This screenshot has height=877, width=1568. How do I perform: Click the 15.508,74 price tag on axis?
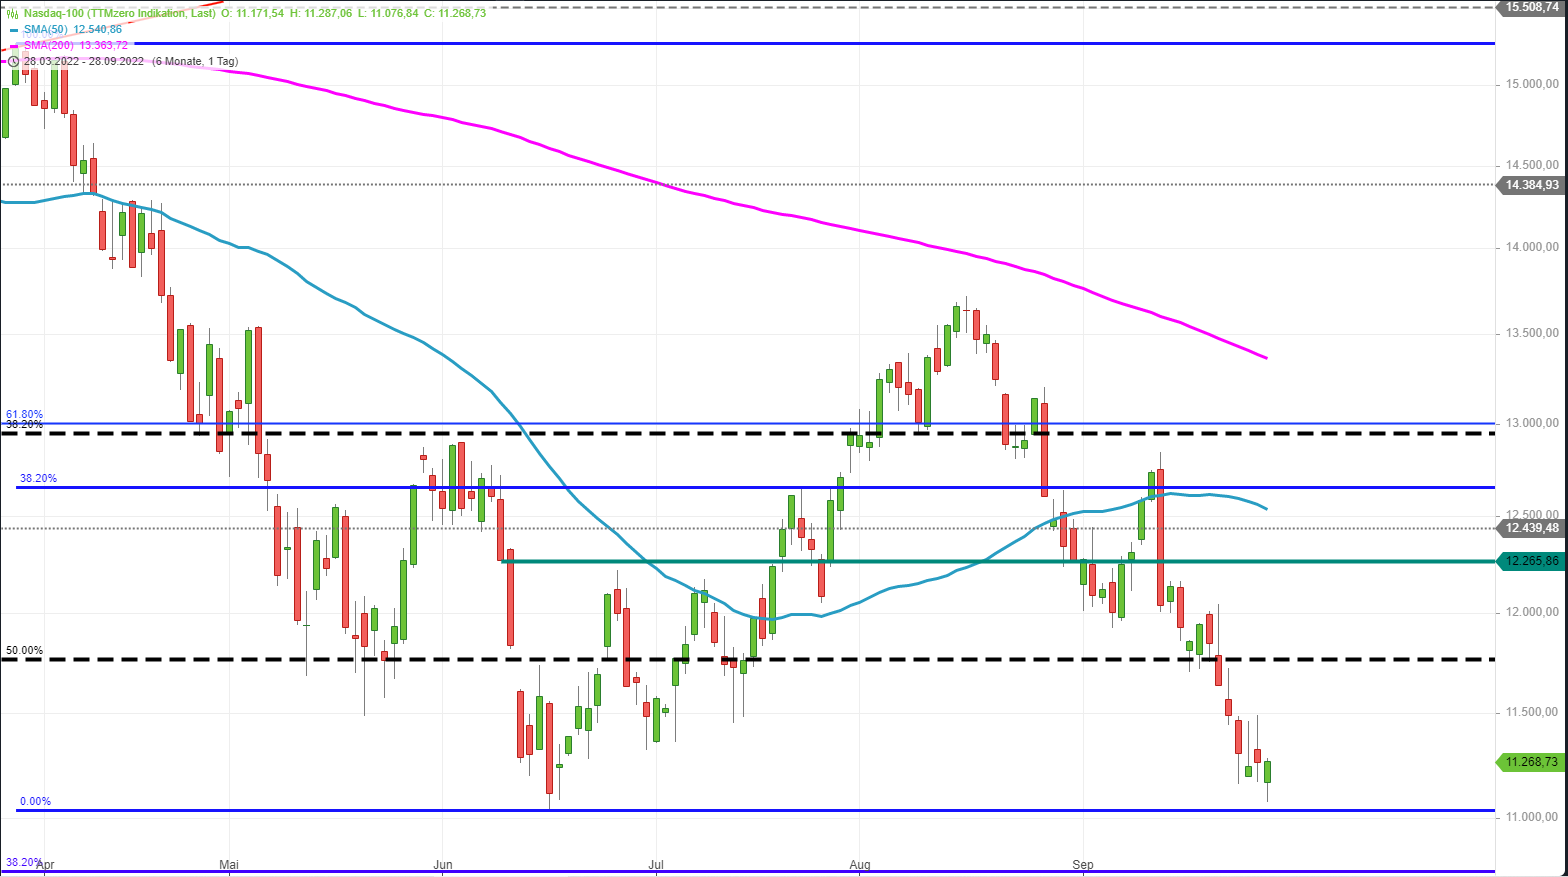[x=1531, y=7]
